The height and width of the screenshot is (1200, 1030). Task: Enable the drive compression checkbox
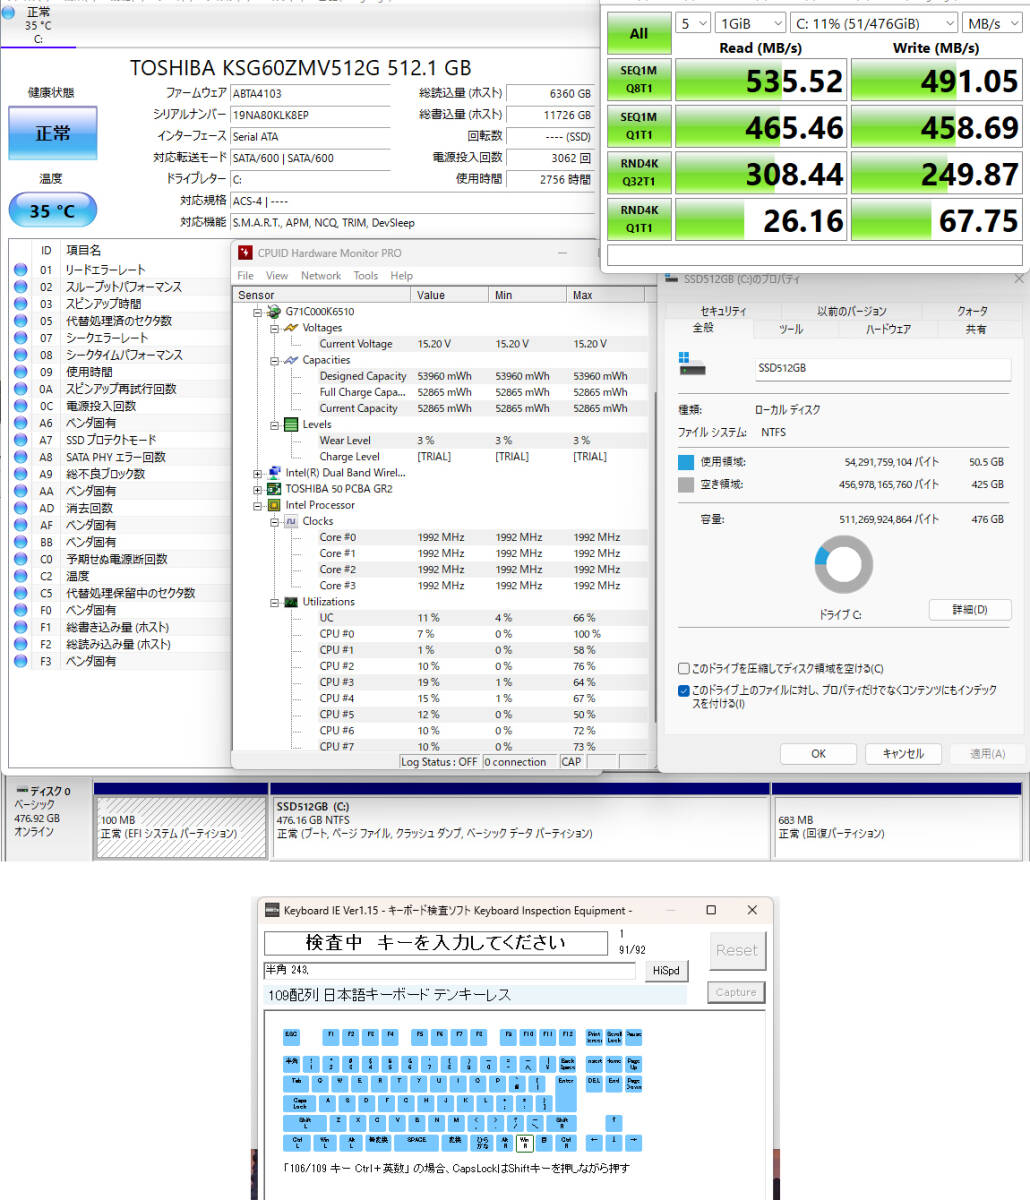pyautogui.click(x=684, y=668)
